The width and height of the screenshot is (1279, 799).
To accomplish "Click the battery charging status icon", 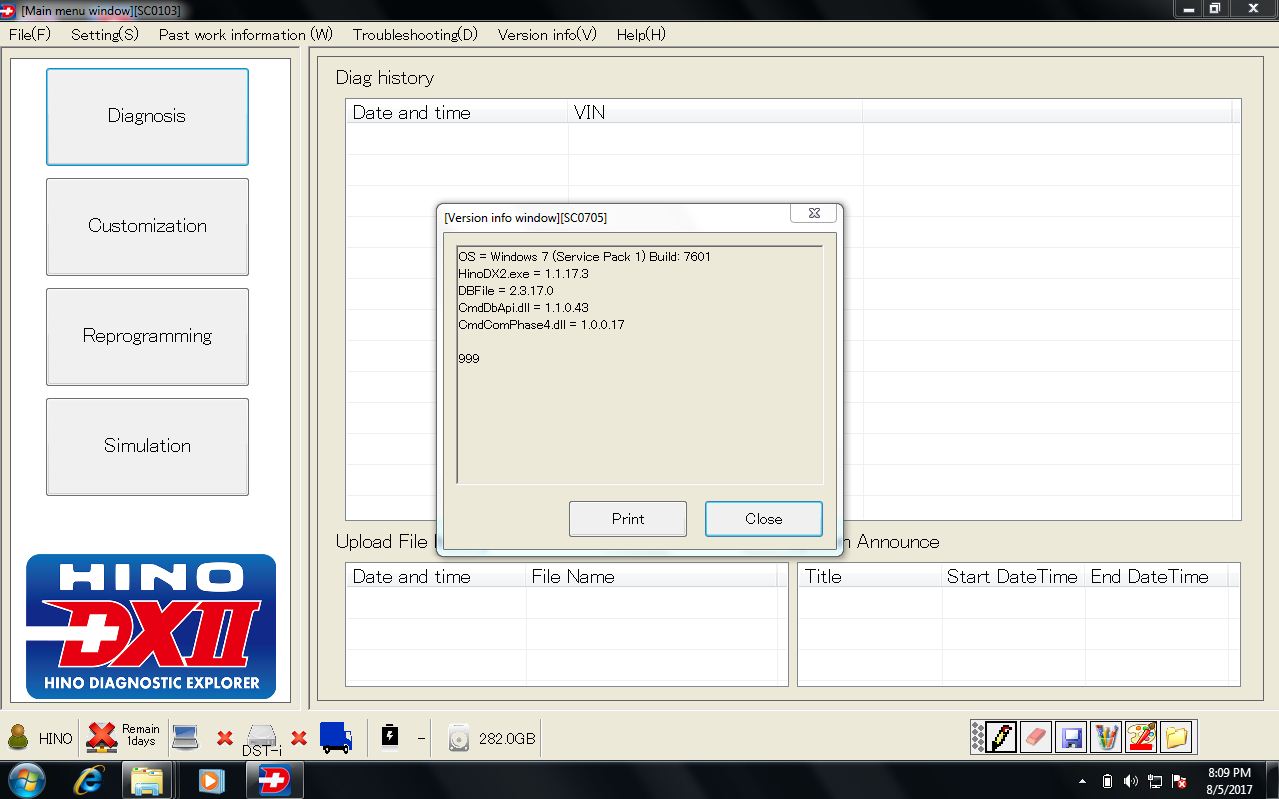I will [390, 737].
